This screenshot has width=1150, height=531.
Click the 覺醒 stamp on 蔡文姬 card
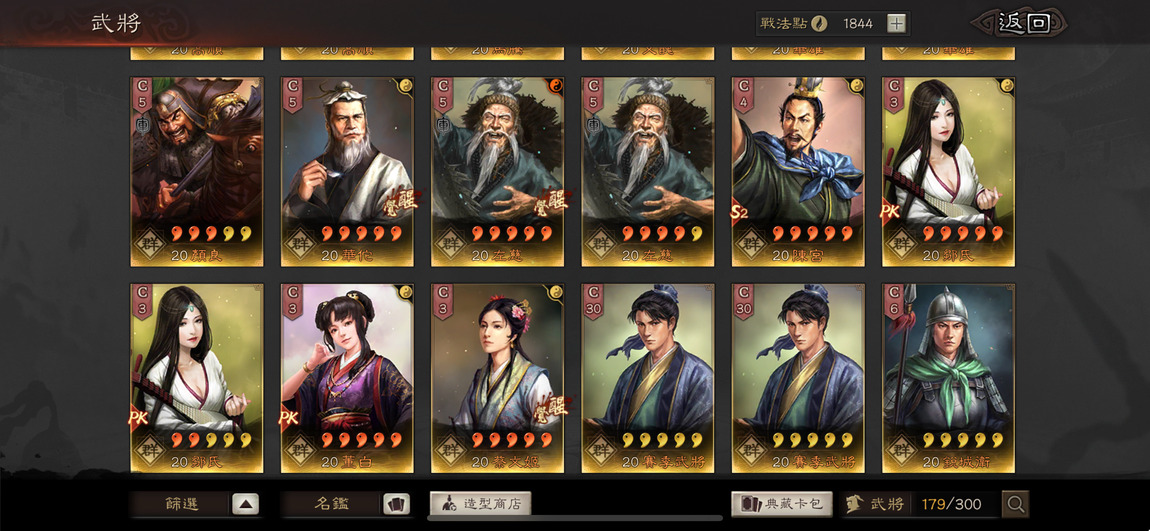tap(549, 407)
